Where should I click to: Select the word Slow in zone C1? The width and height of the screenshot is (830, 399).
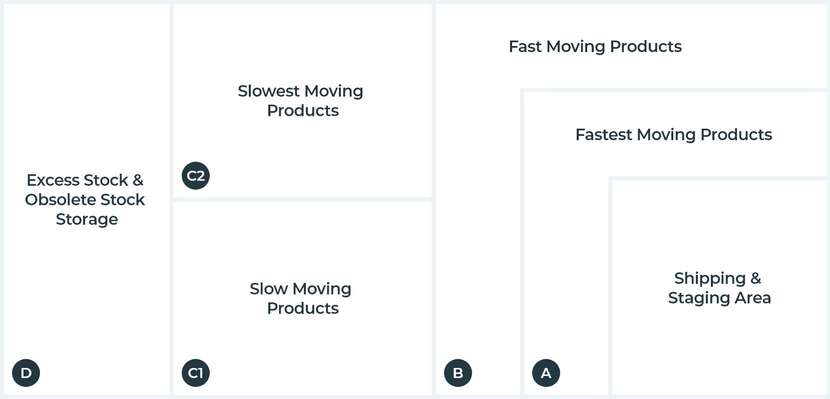point(266,289)
